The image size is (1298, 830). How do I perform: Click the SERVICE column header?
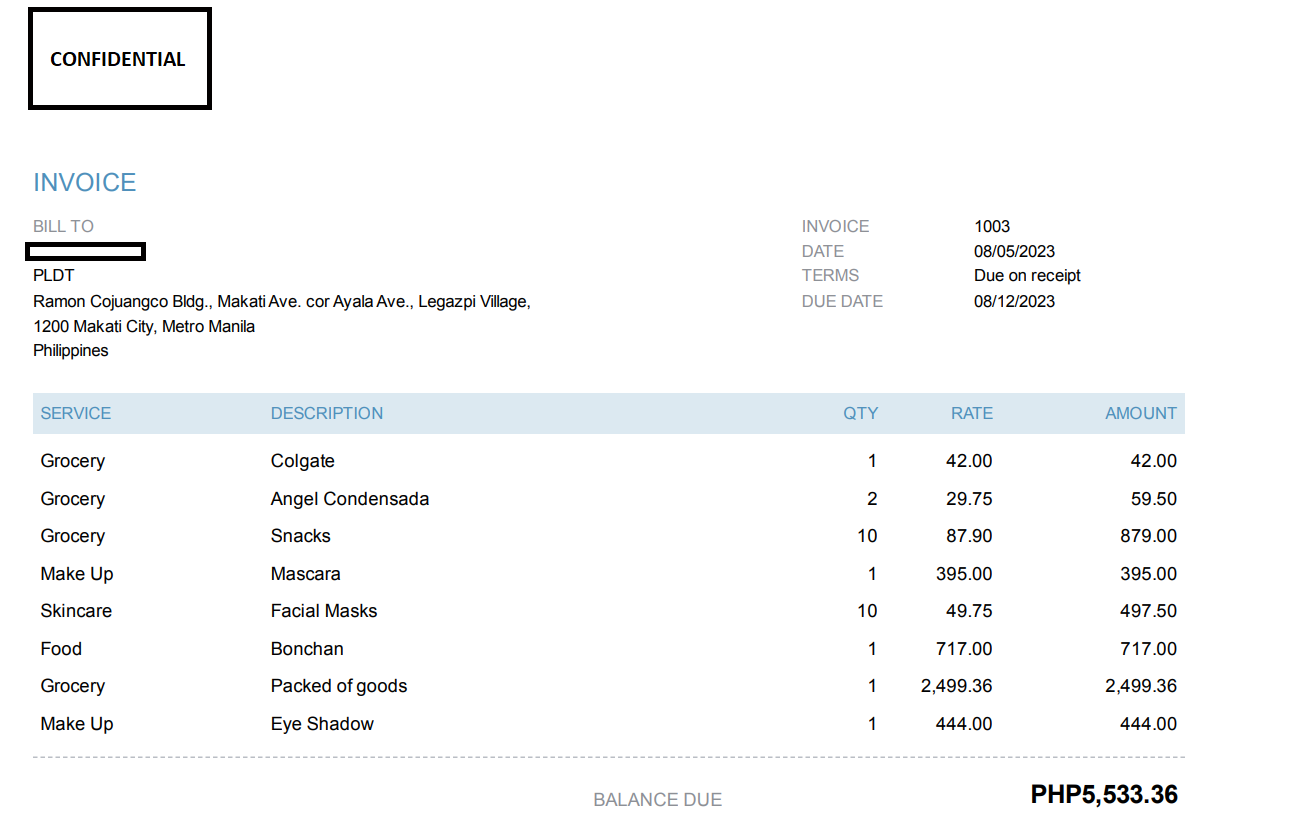pos(76,413)
